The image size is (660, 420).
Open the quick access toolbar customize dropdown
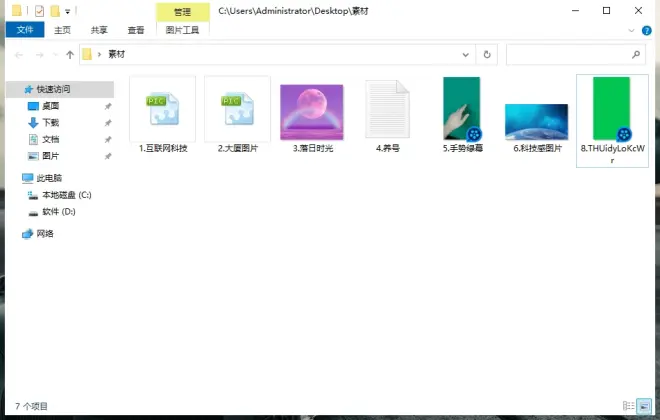pyautogui.click(x=68, y=11)
